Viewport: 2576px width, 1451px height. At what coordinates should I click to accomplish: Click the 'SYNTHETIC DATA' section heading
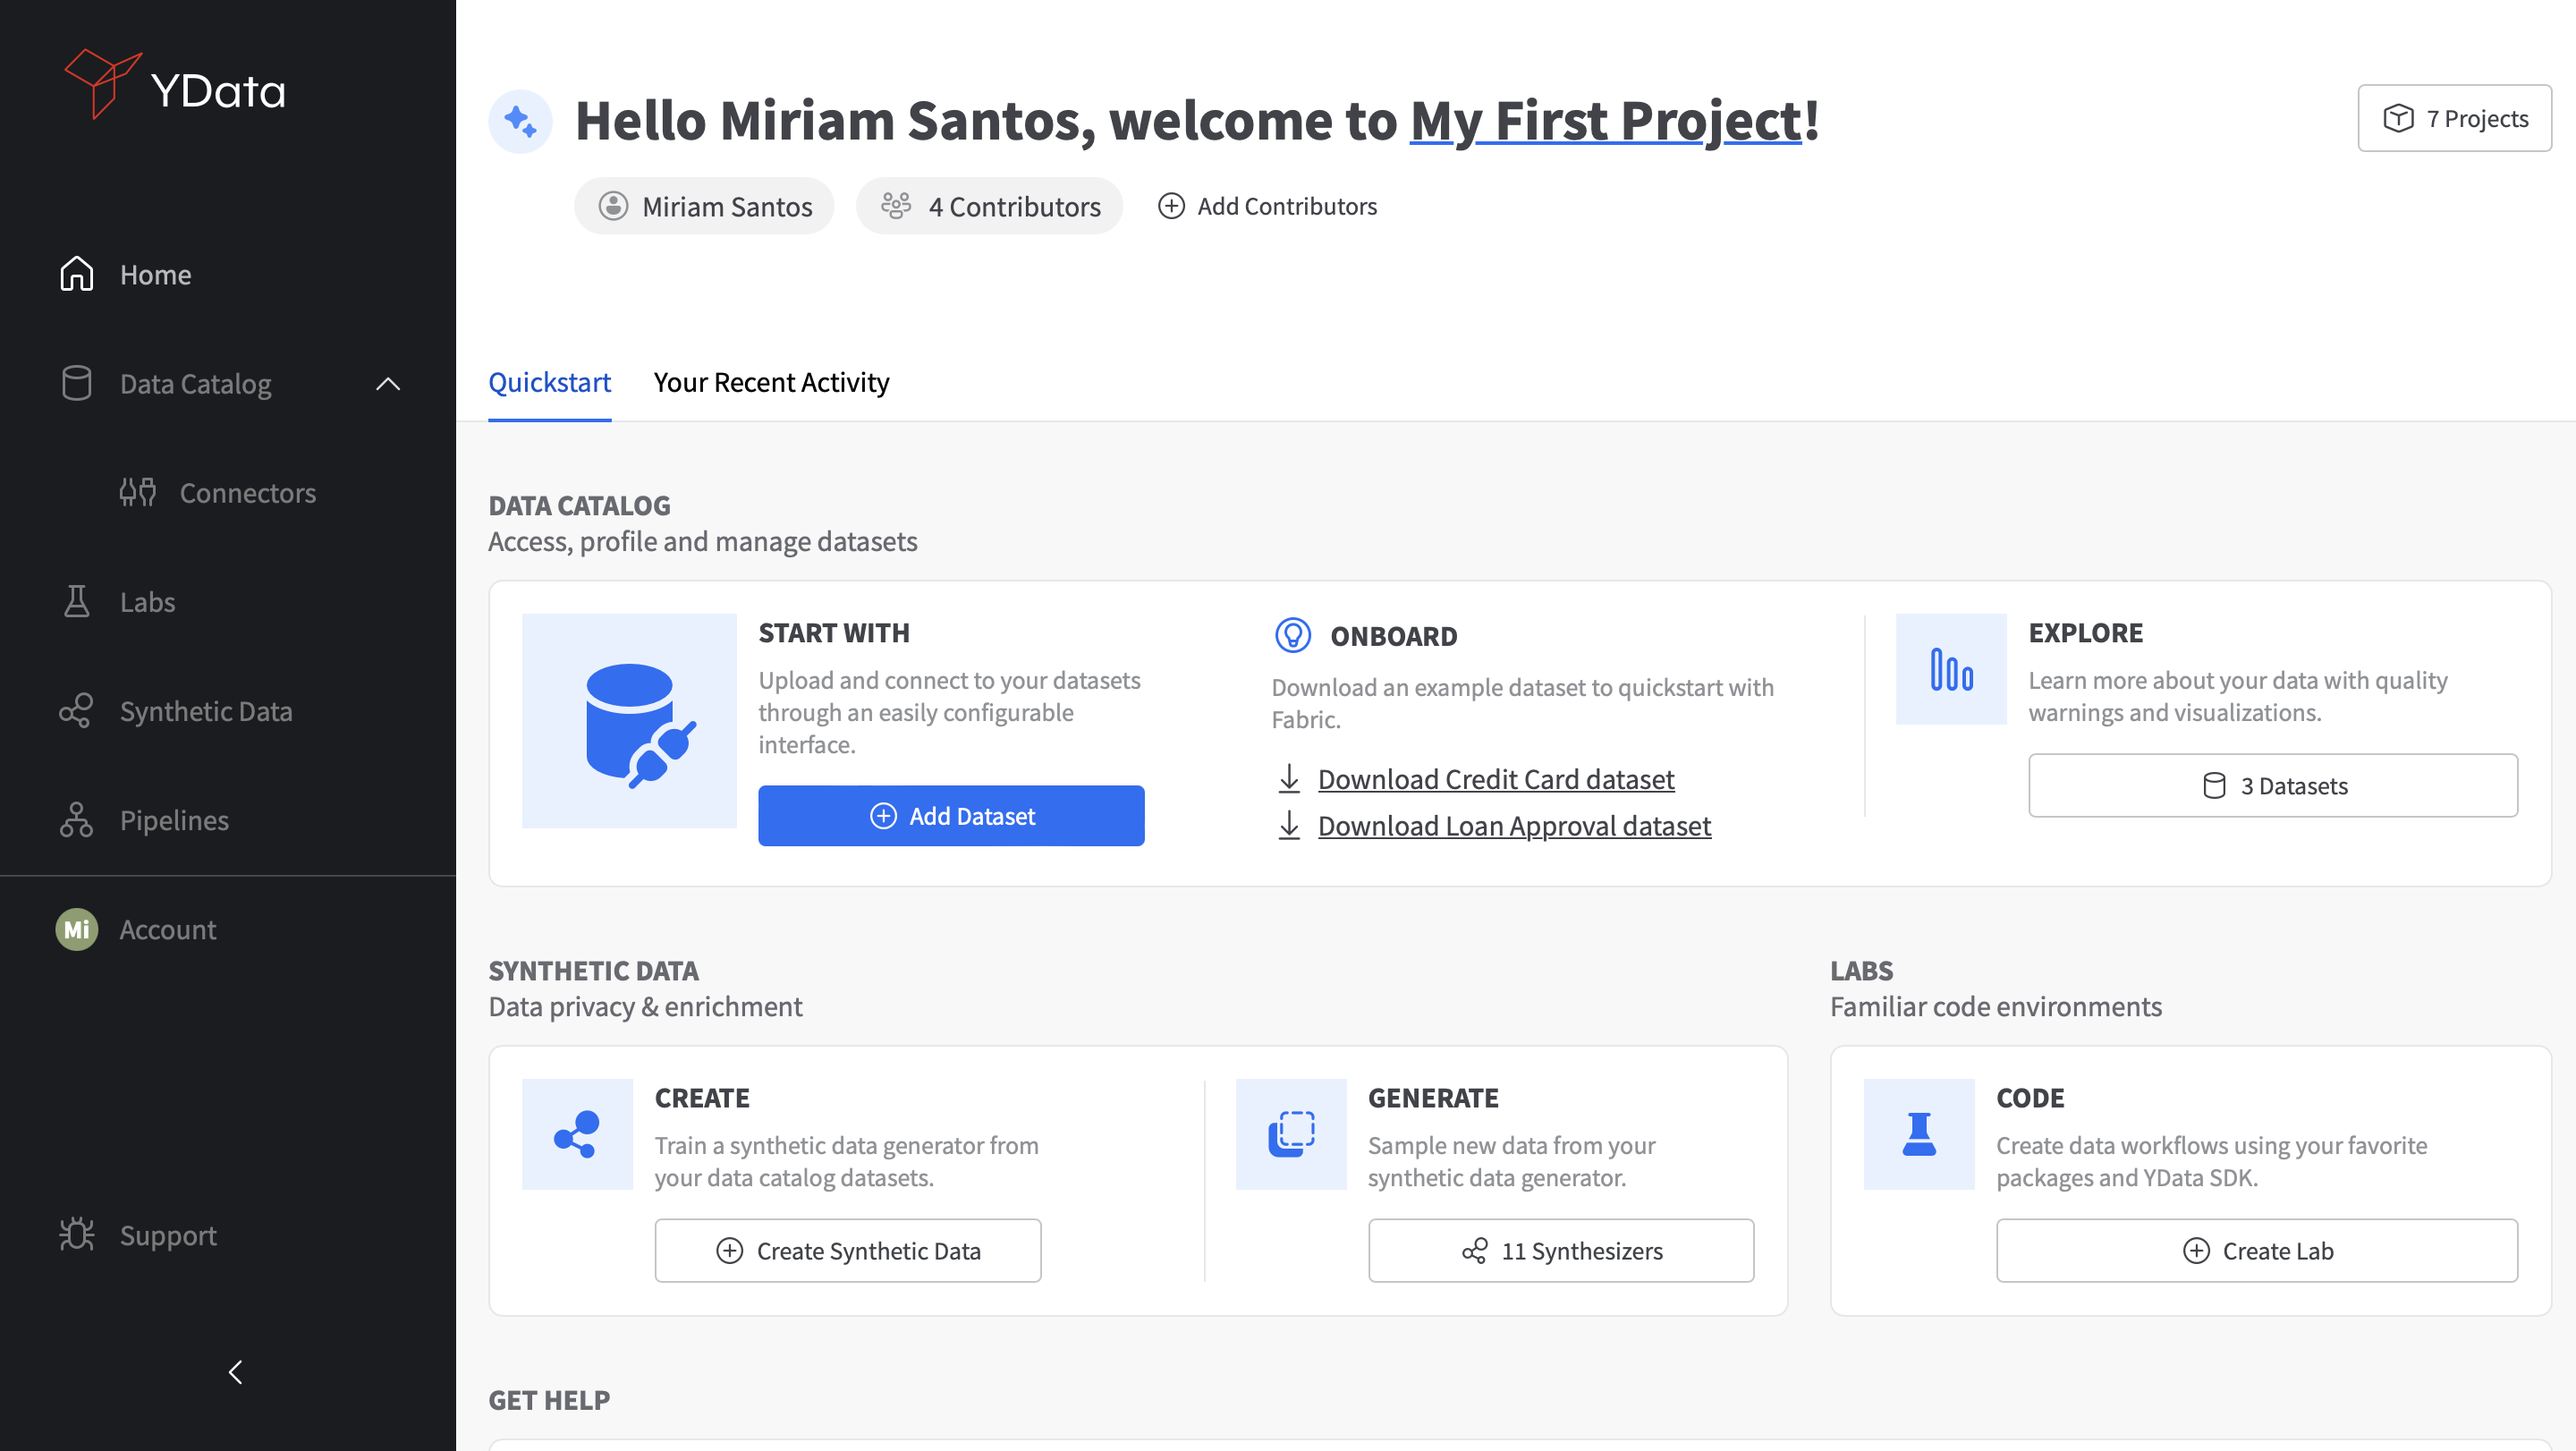593,970
